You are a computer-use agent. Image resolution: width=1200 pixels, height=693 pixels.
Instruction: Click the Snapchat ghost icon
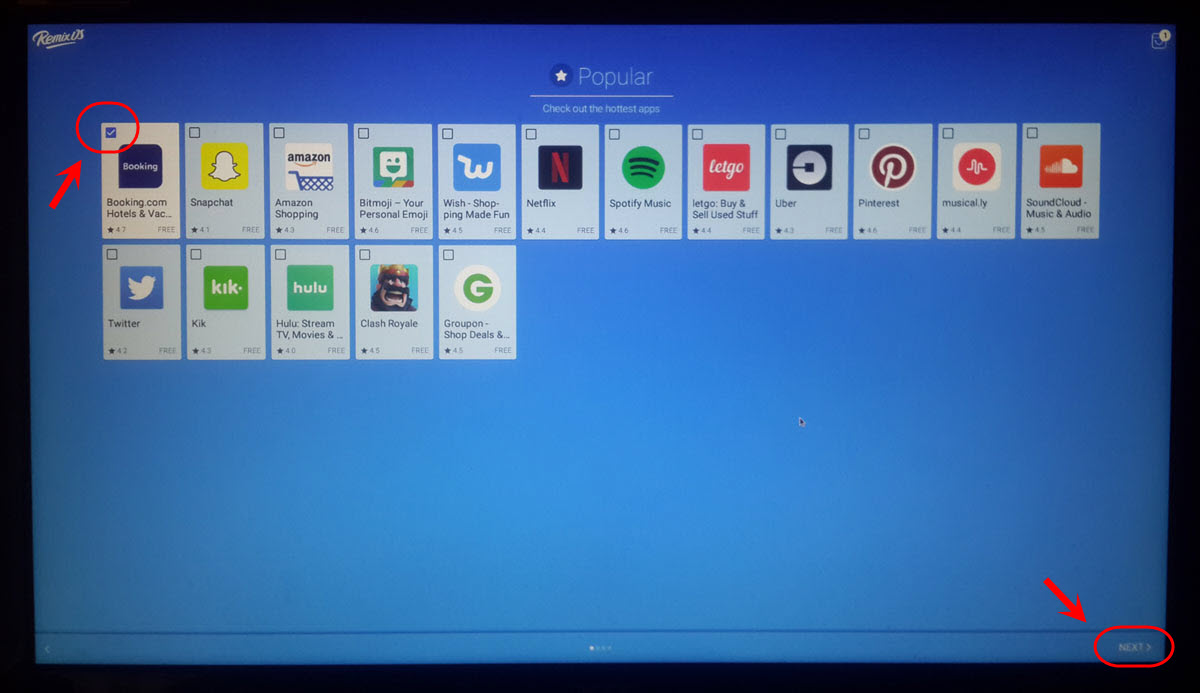[224, 167]
